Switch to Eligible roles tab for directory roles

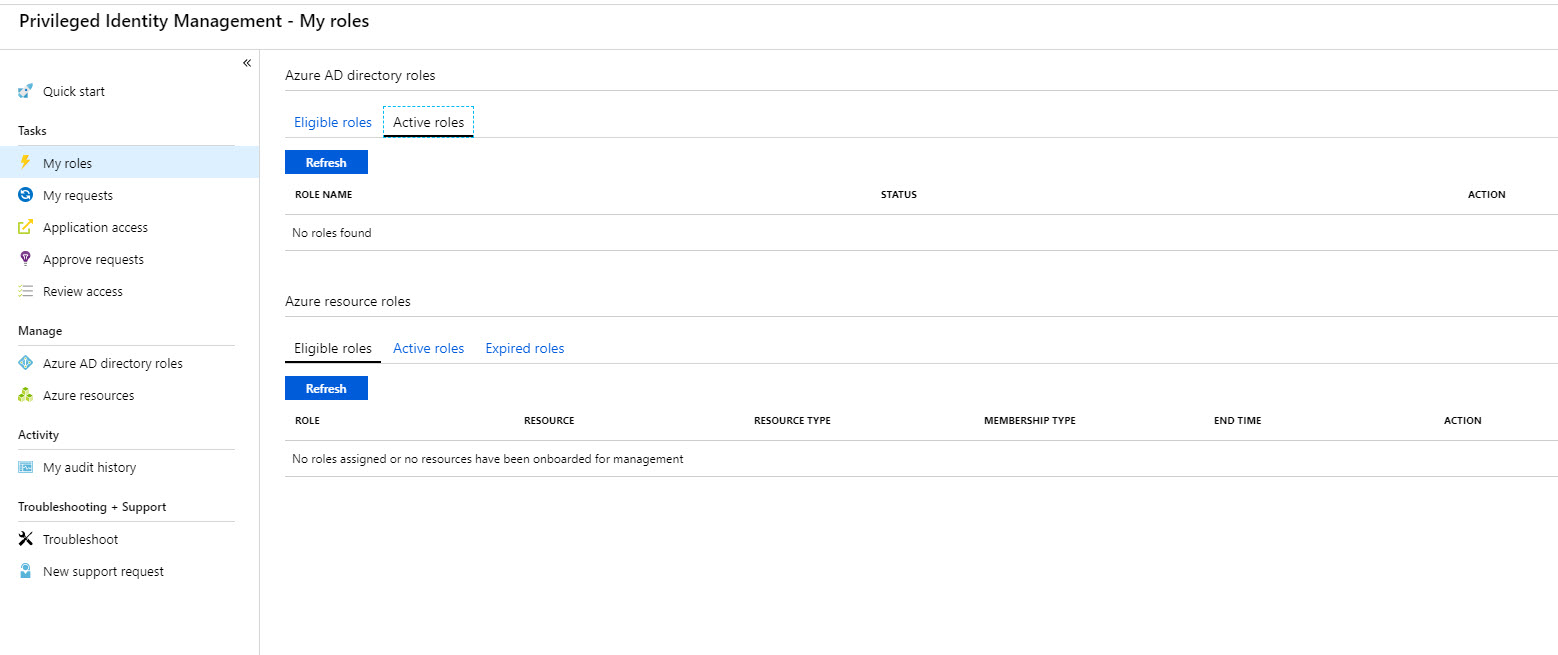point(332,122)
